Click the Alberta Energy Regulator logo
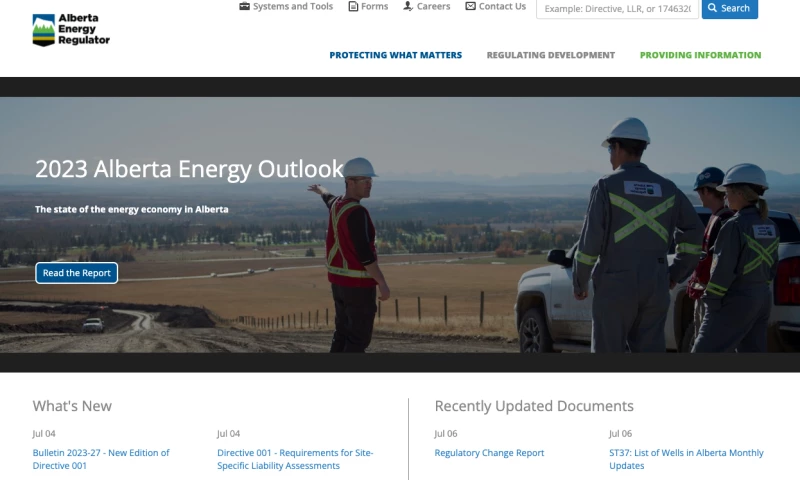The height and width of the screenshot is (480, 800). tap(71, 30)
